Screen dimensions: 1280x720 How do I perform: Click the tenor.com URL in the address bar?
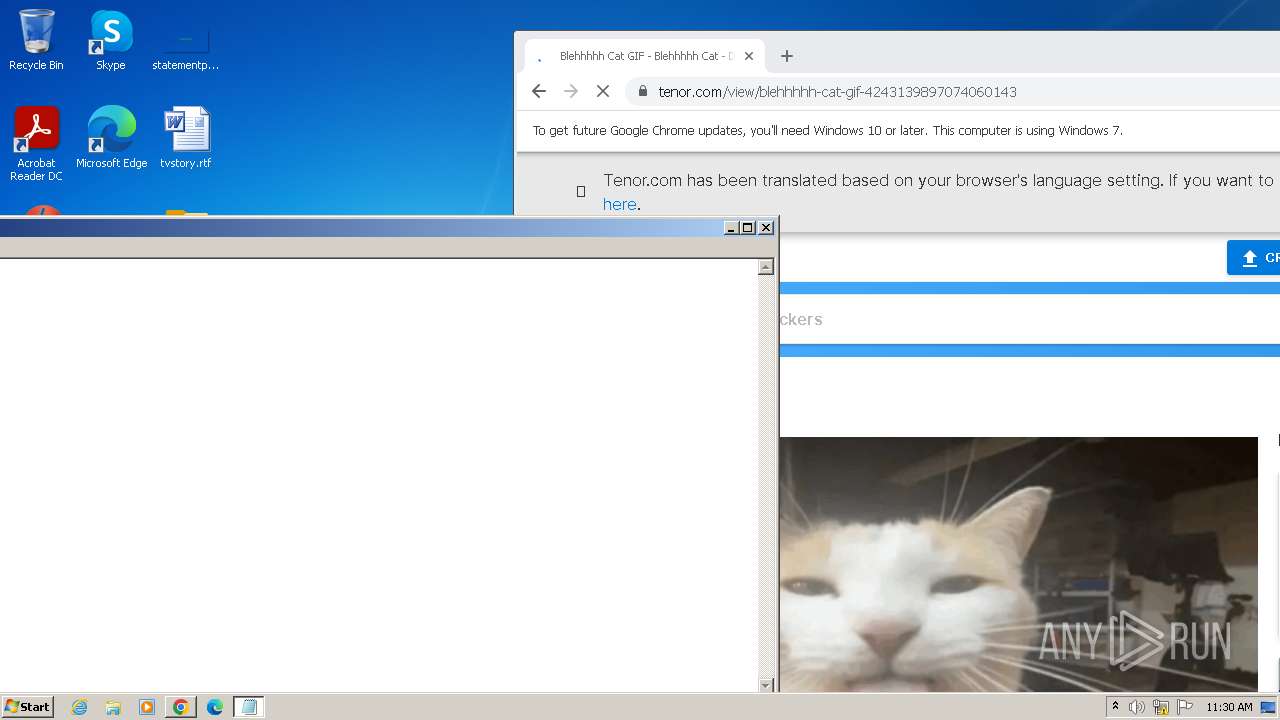(x=837, y=91)
